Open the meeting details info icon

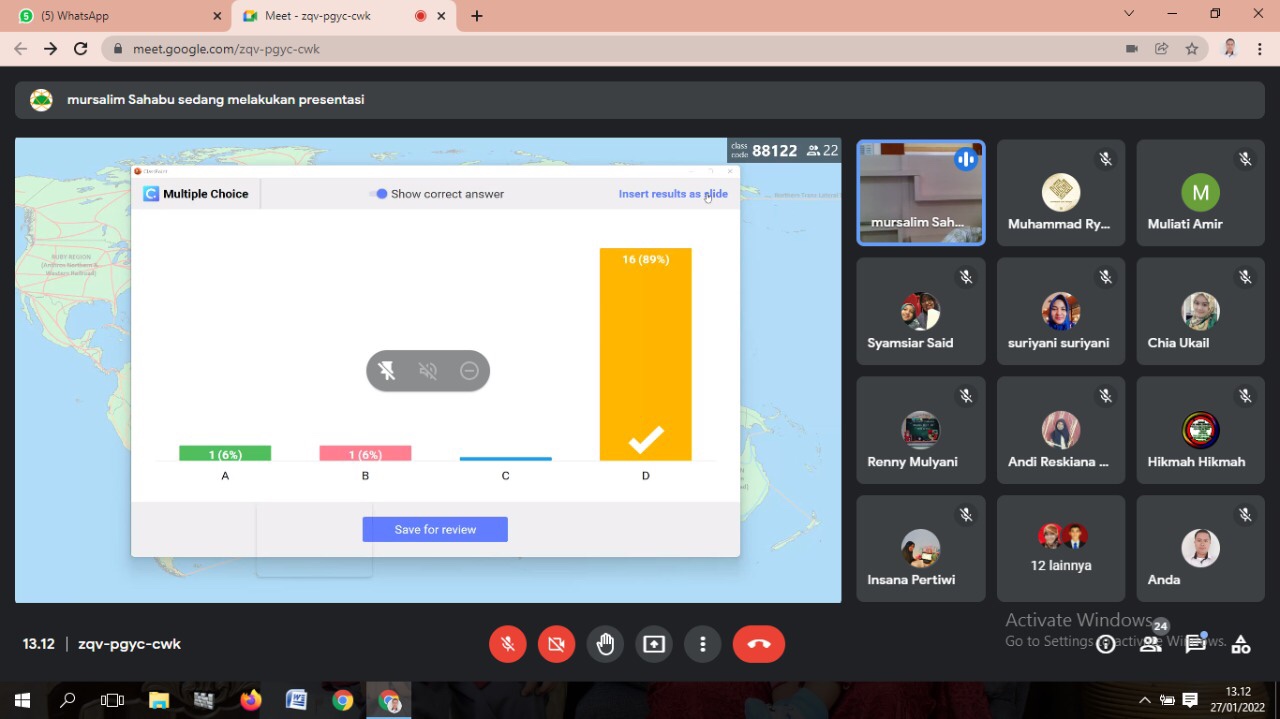[1105, 645]
